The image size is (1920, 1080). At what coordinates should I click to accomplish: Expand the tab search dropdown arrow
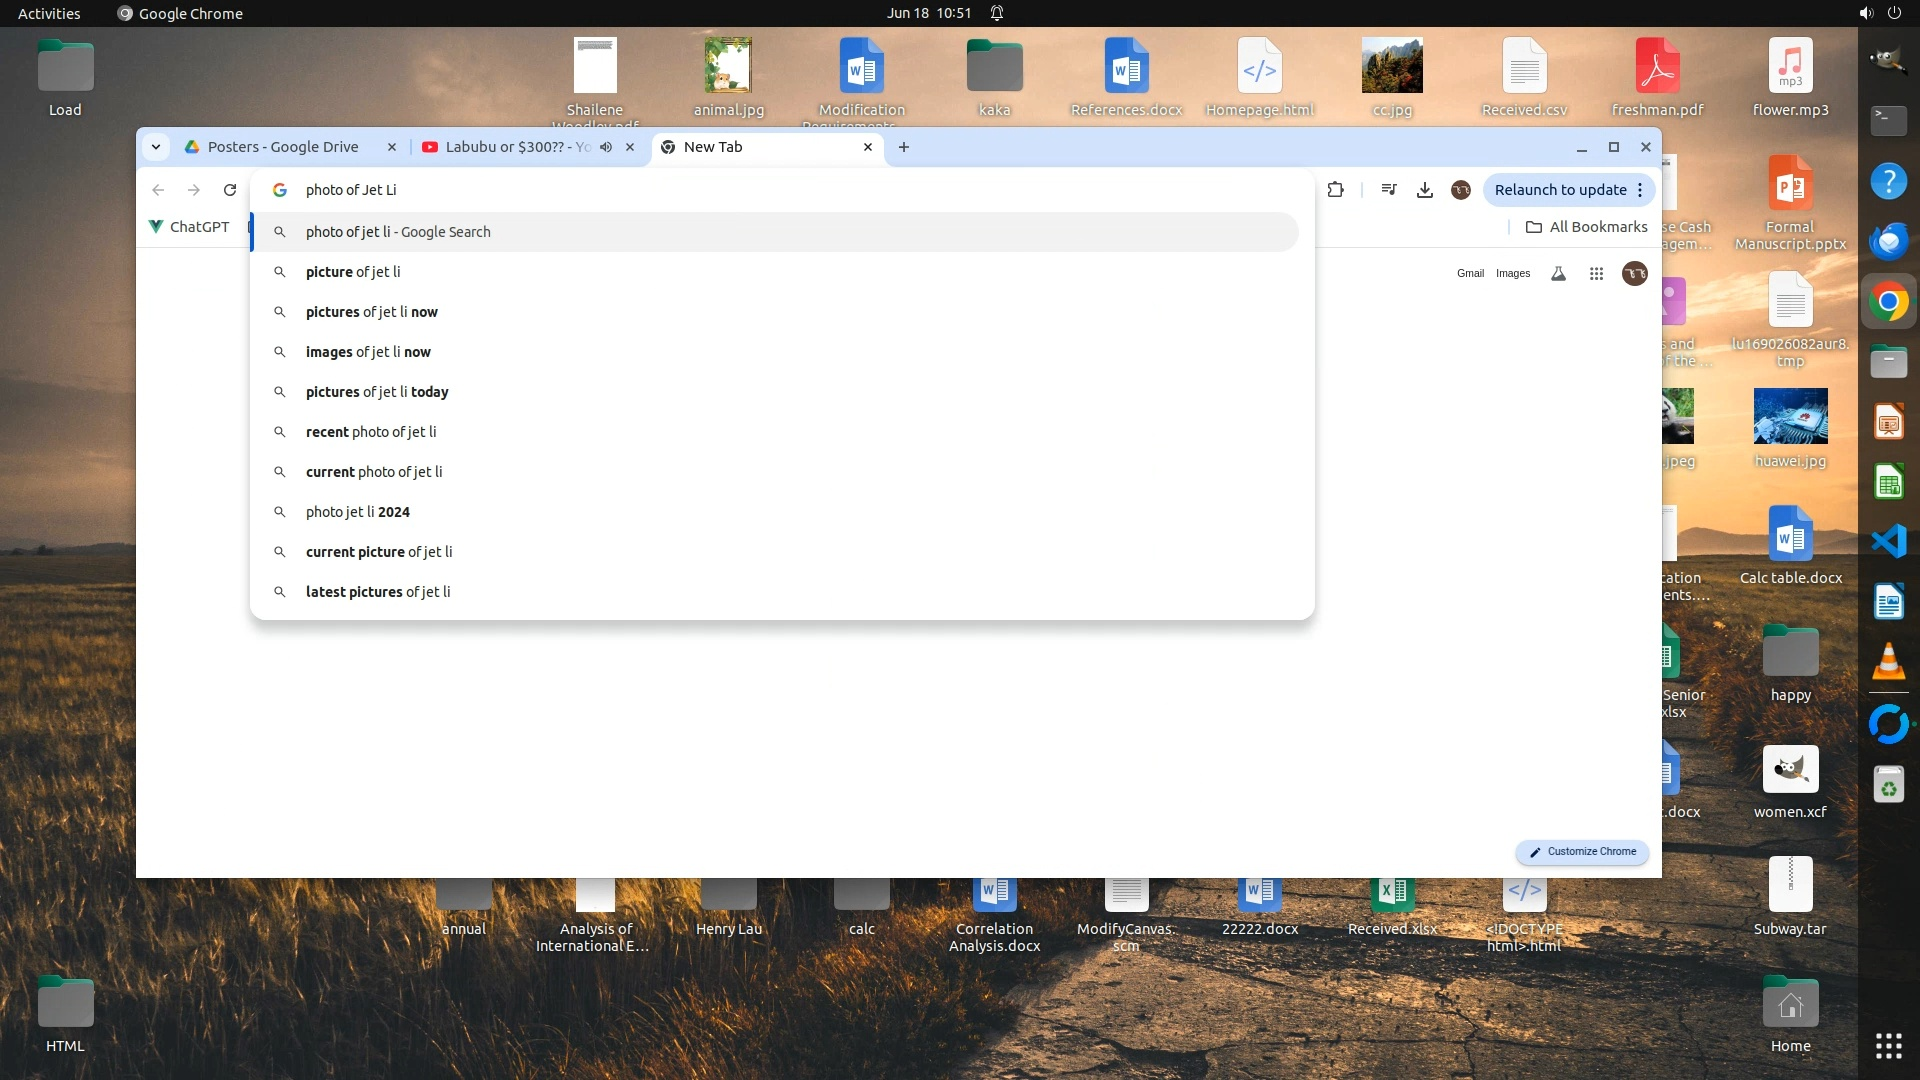point(156,147)
